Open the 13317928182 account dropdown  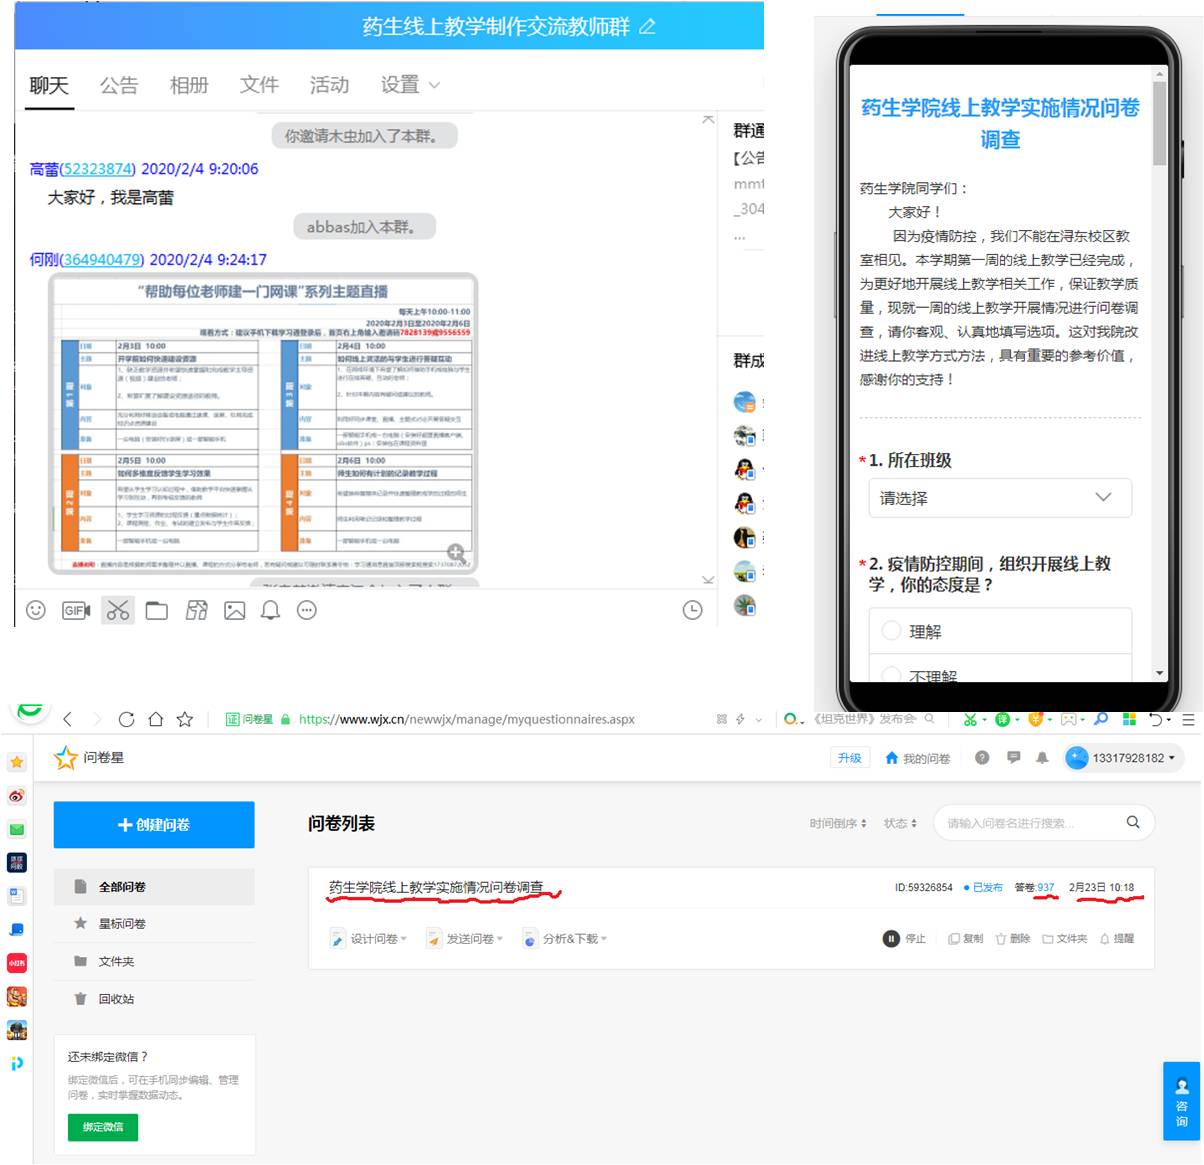point(1124,758)
